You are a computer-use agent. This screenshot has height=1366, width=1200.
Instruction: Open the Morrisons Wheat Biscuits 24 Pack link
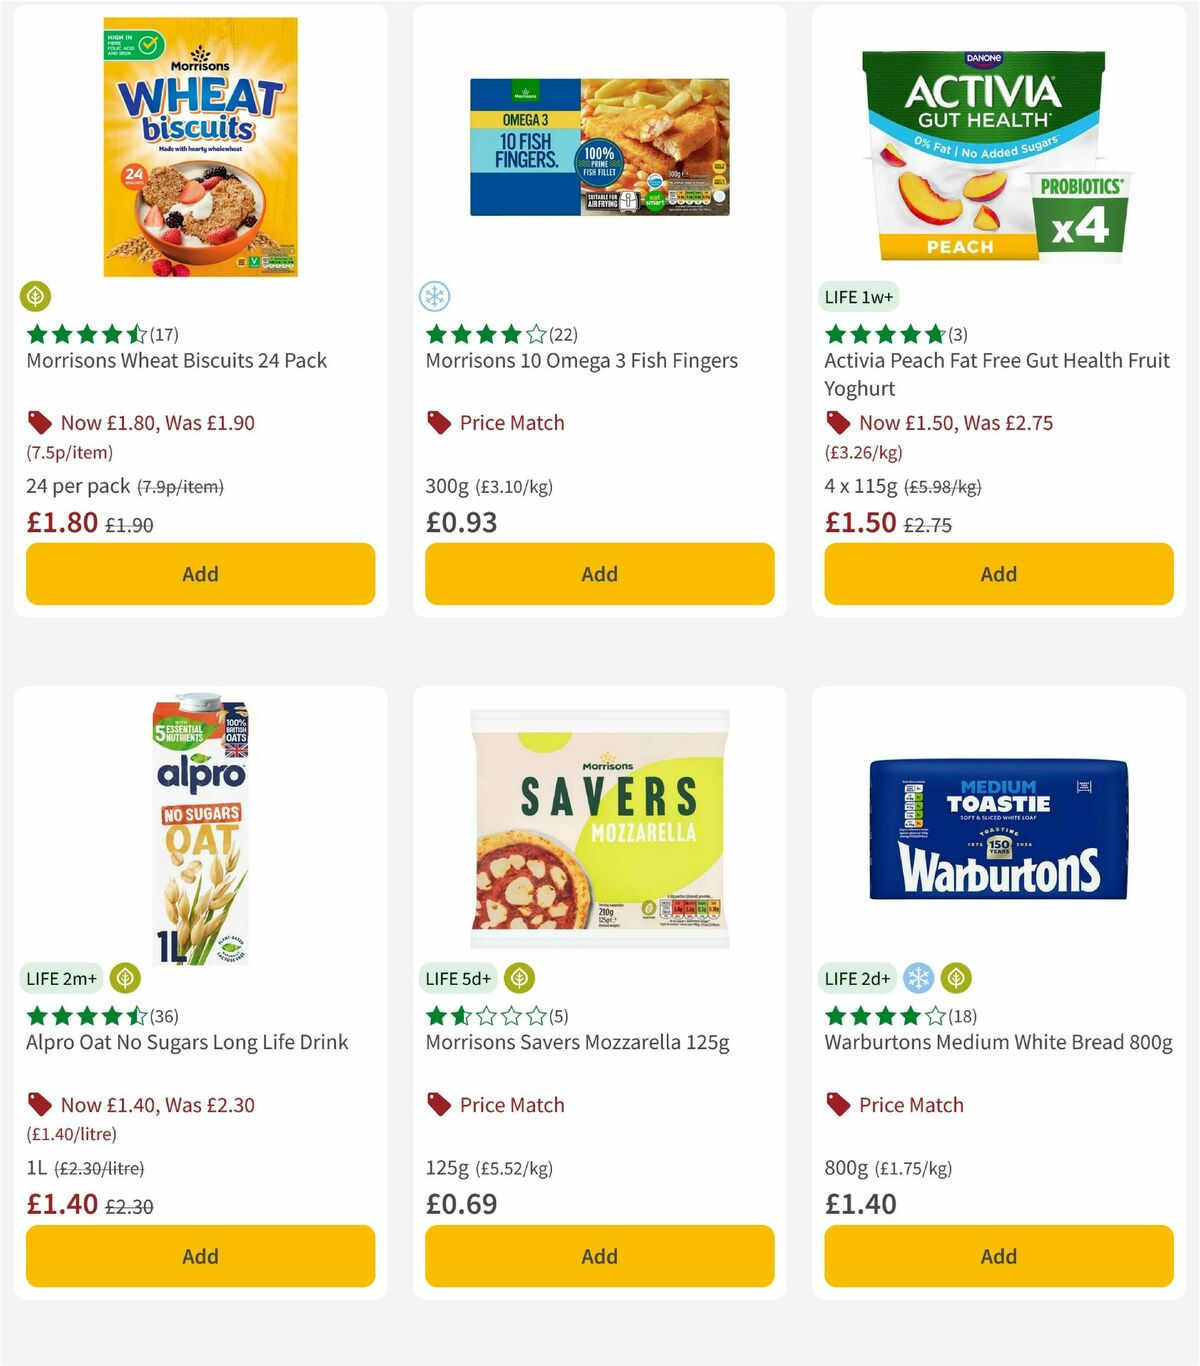tap(176, 361)
